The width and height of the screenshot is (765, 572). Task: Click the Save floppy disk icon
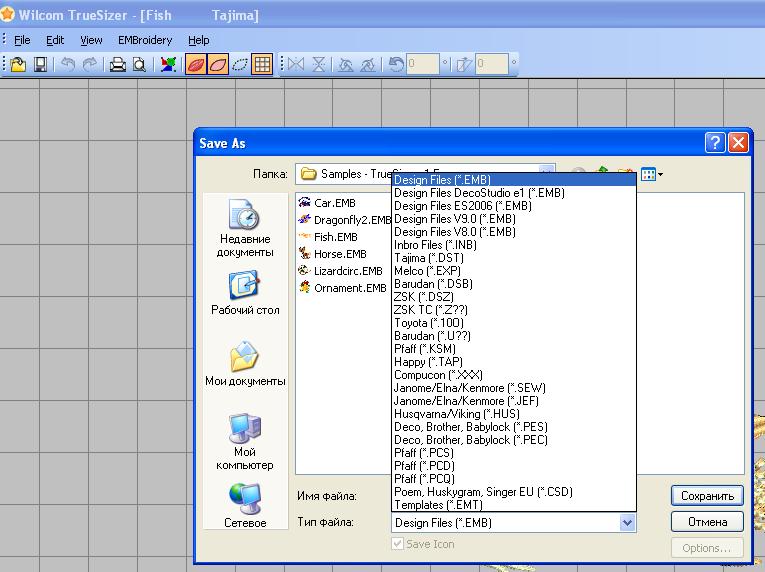click(x=41, y=65)
